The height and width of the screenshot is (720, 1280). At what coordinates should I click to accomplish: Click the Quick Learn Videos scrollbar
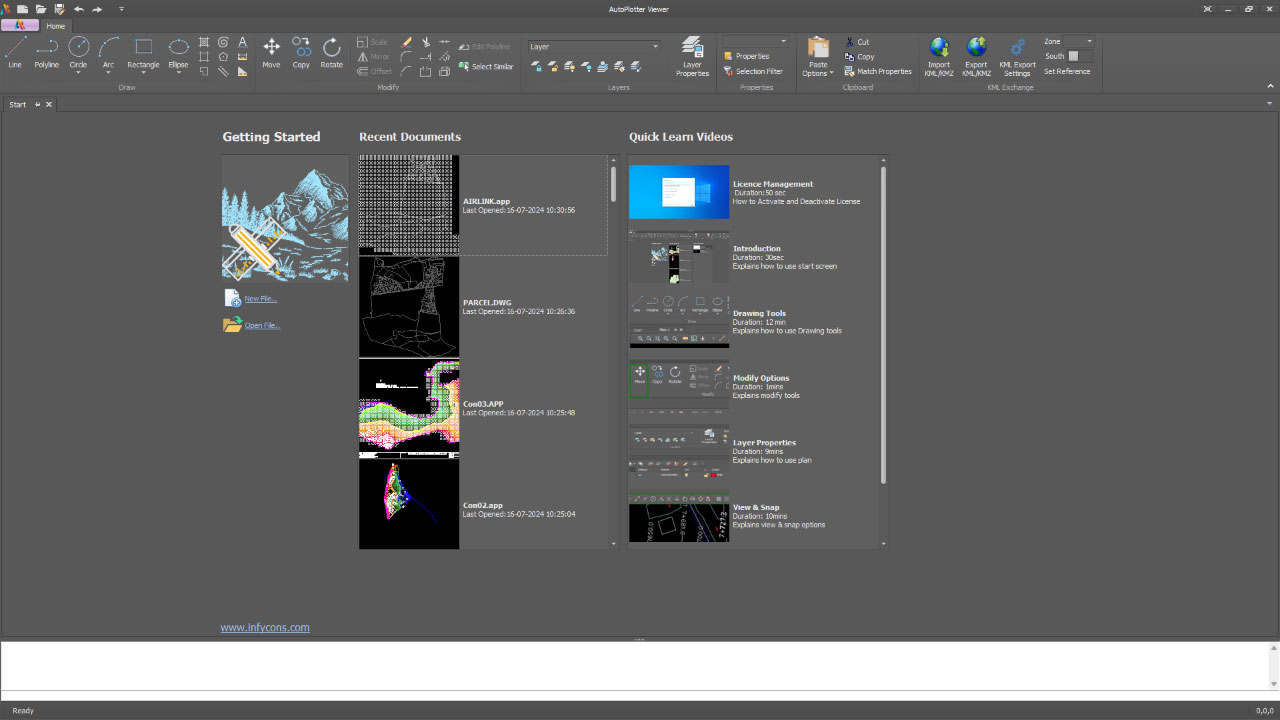(883, 325)
